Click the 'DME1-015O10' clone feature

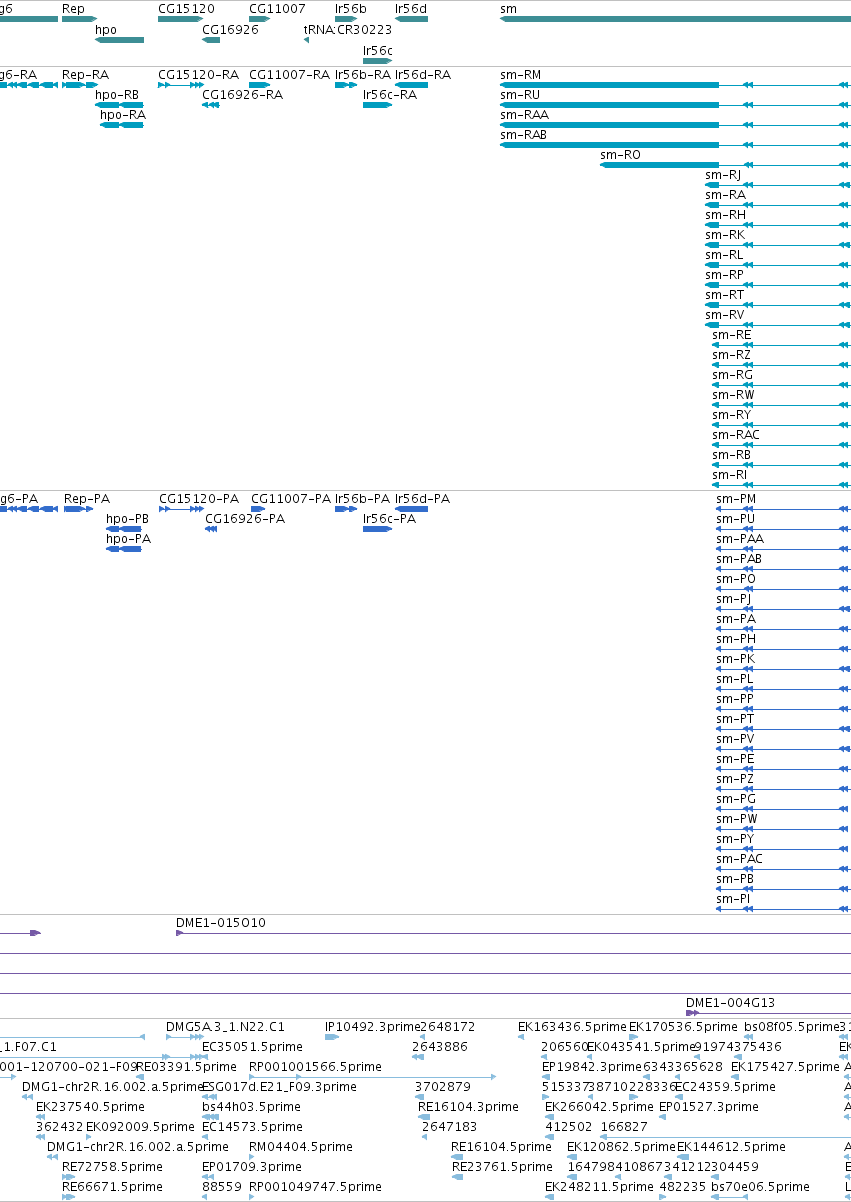click(221, 923)
